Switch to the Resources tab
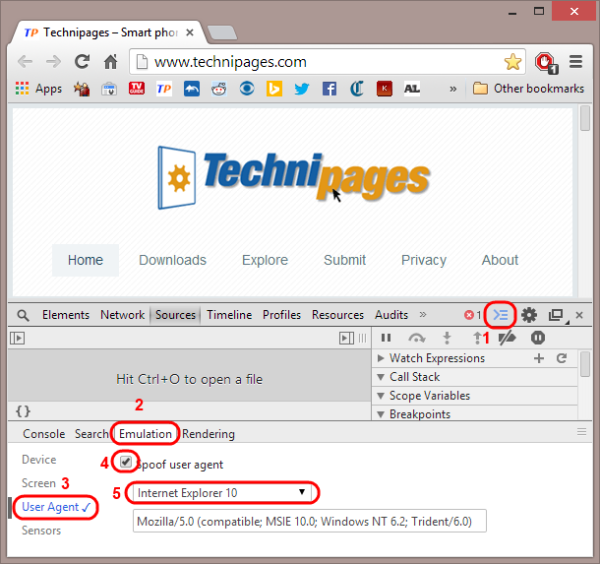 [x=338, y=315]
